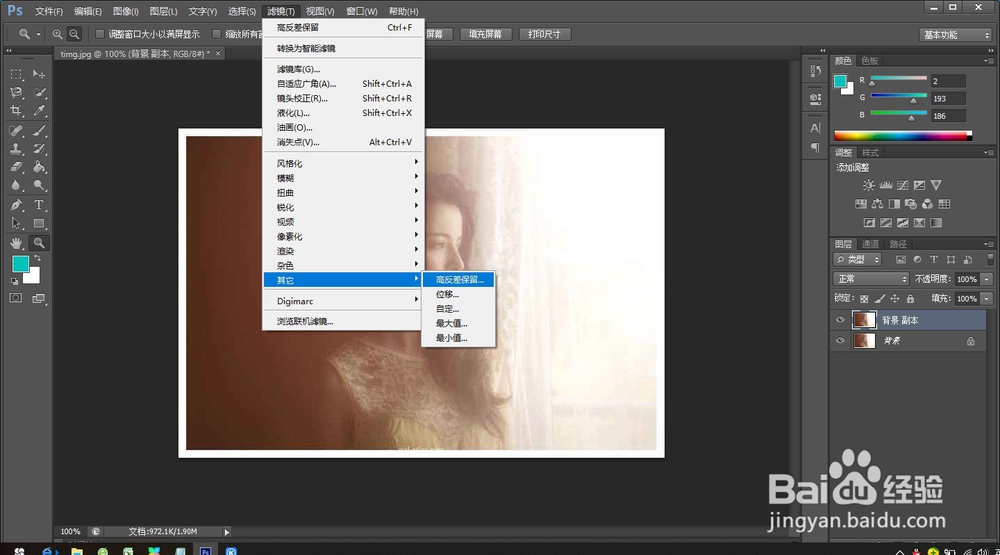Select the Paint Bucket tool
Screen dimensions: 1000x555
[39, 167]
